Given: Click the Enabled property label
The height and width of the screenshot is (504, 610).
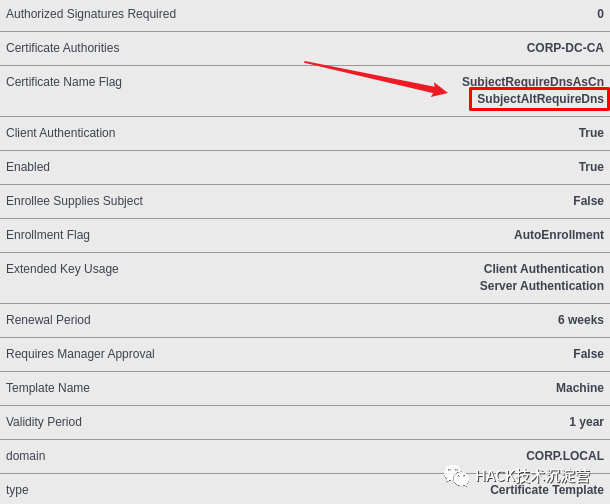Looking at the screenshot, I should point(28,167).
